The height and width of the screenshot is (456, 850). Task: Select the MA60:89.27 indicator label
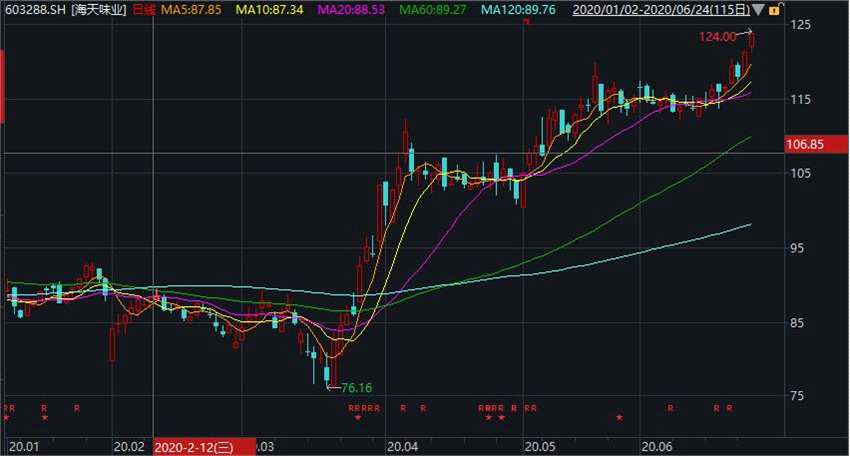click(432, 9)
